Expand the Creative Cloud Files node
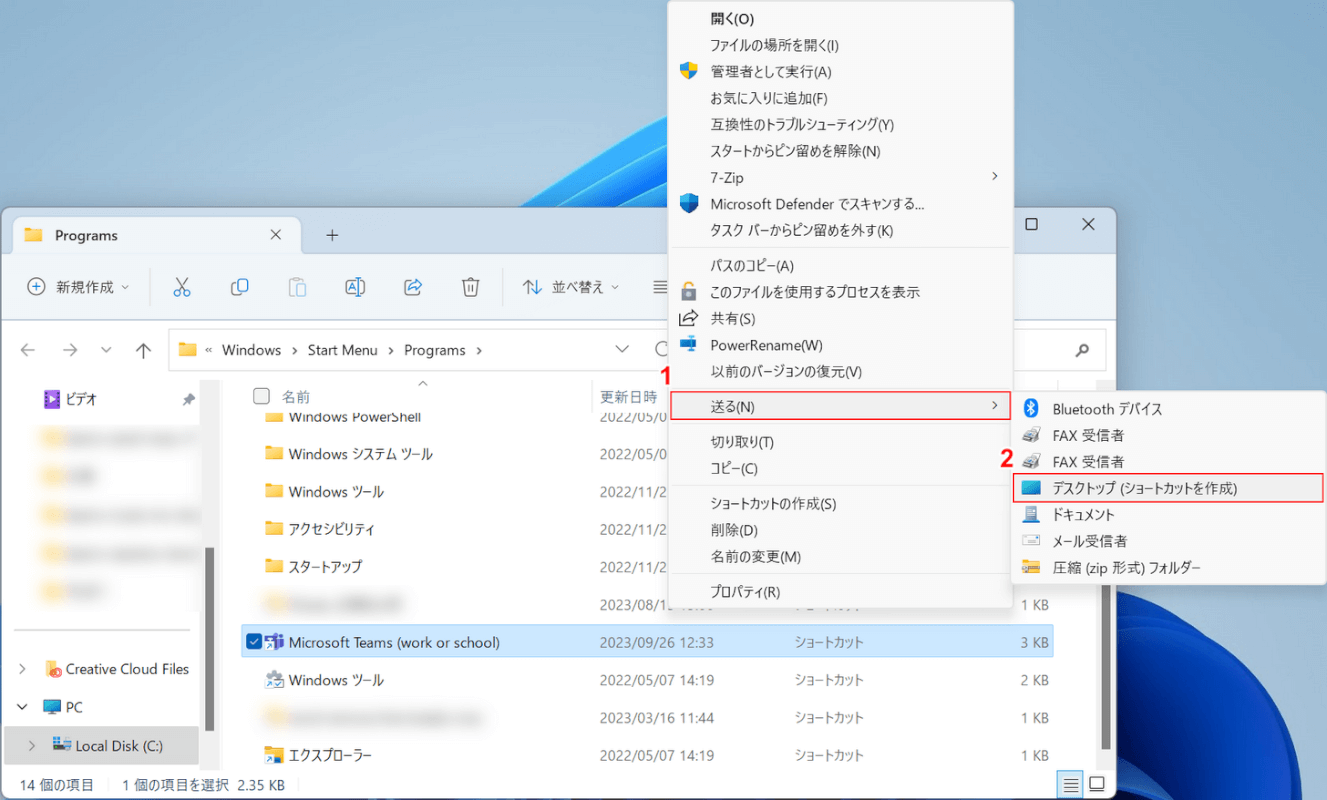The image size is (1327, 800). tap(24, 669)
